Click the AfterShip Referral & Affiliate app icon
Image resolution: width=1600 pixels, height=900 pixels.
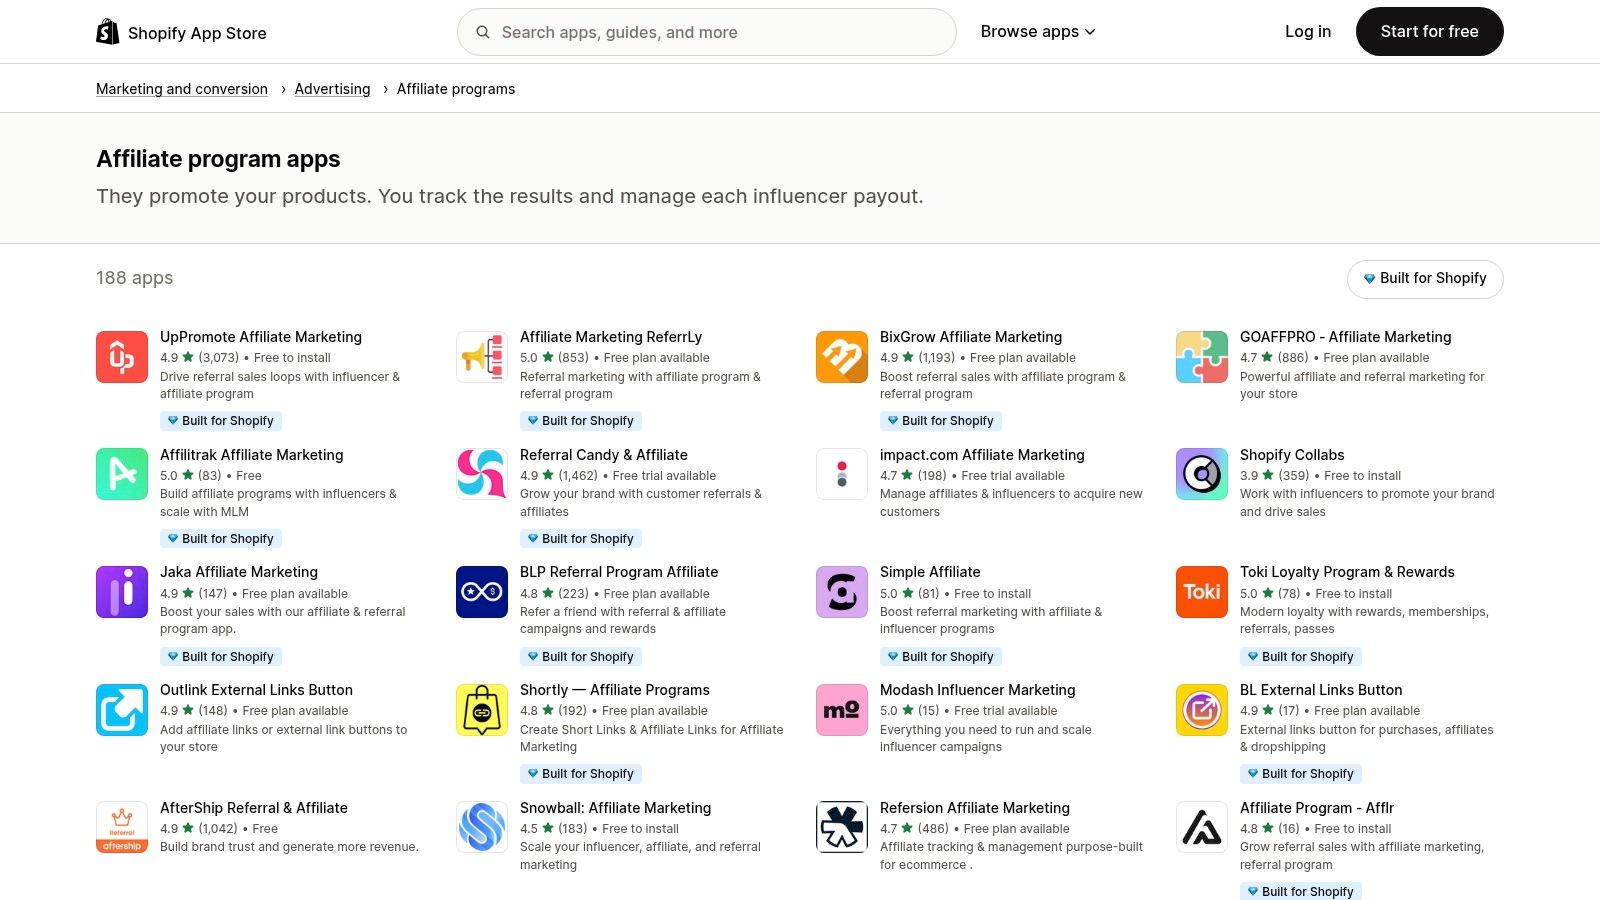click(121, 827)
